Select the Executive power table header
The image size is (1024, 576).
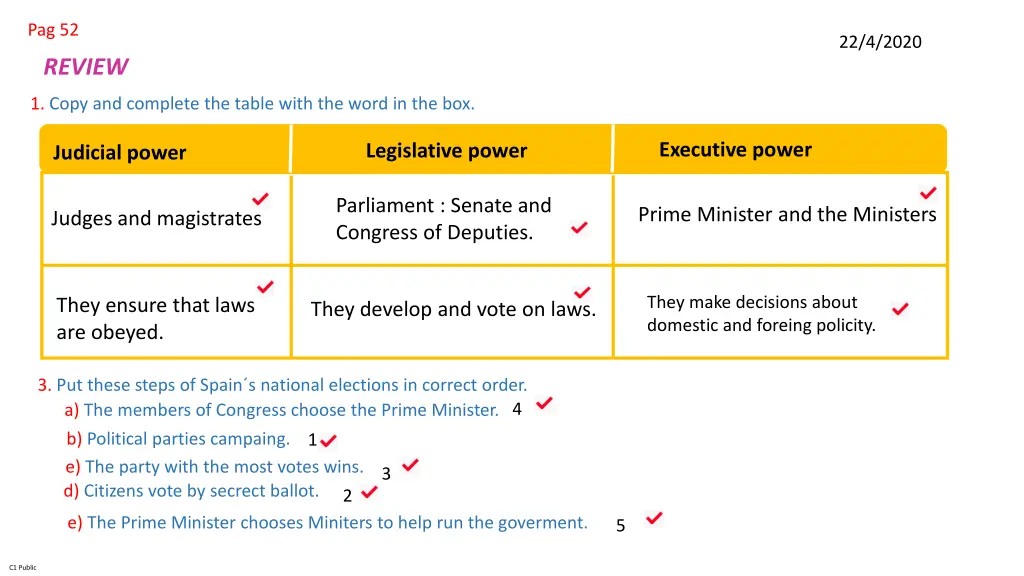[x=735, y=150]
